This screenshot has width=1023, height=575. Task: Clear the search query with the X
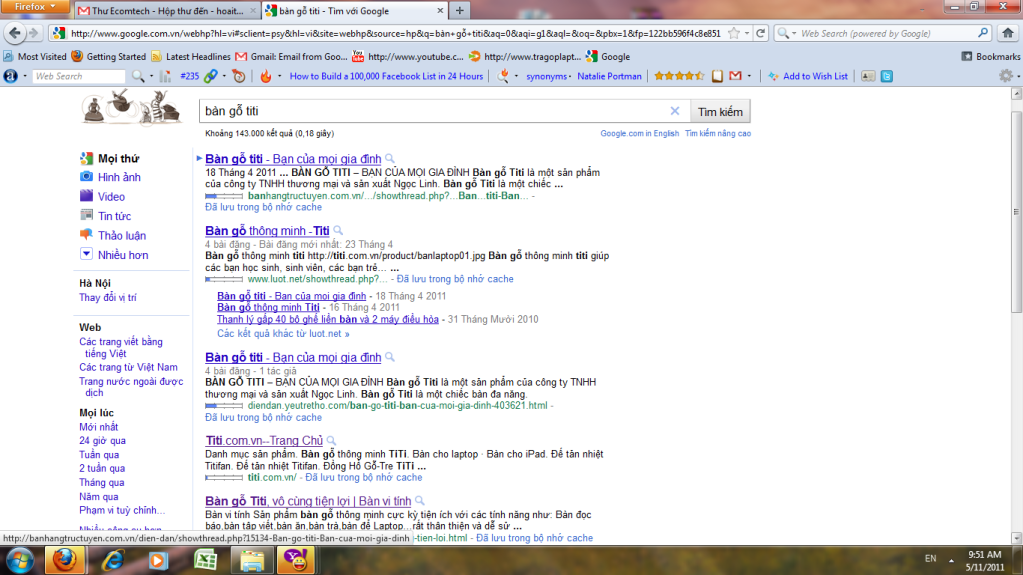[x=675, y=112]
